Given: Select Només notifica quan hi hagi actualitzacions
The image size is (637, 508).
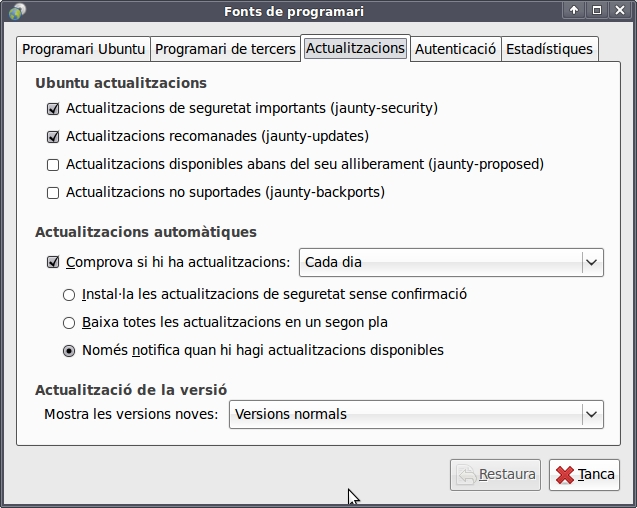Looking at the screenshot, I should (x=69, y=351).
